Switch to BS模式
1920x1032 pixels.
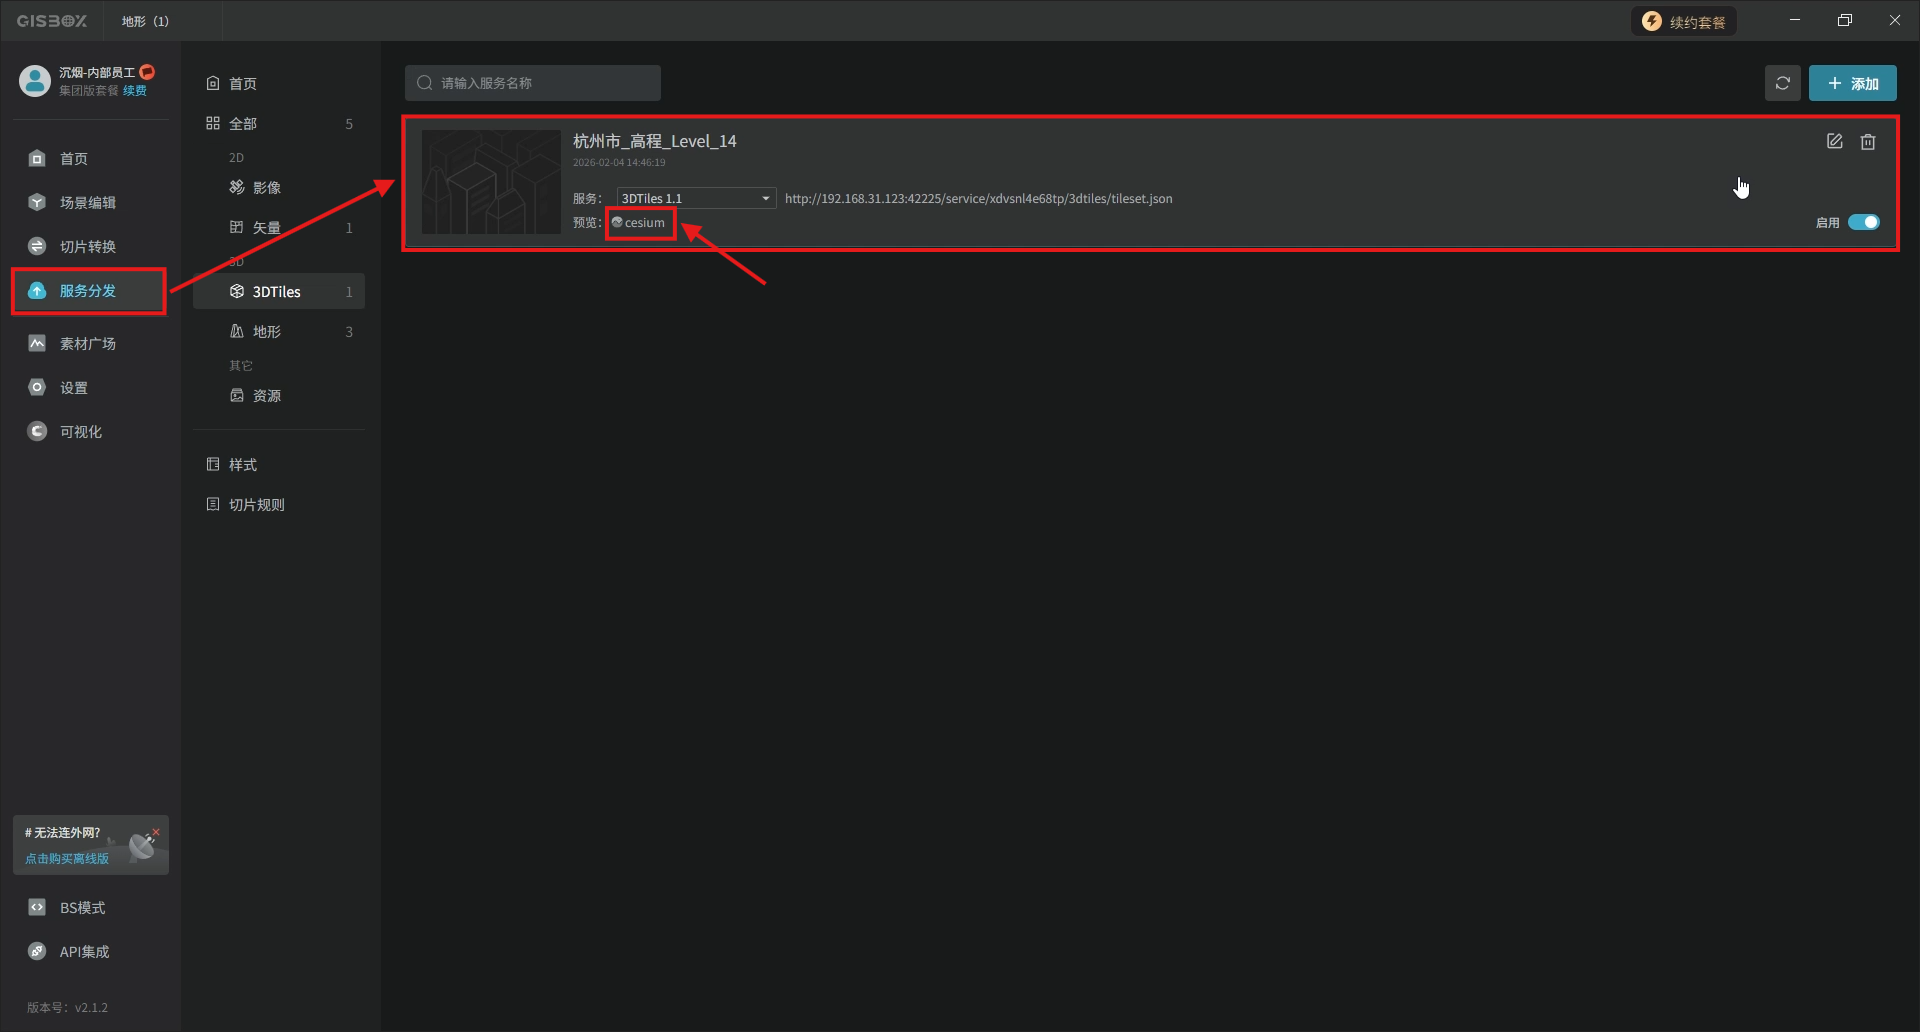(x=82, y=908)
